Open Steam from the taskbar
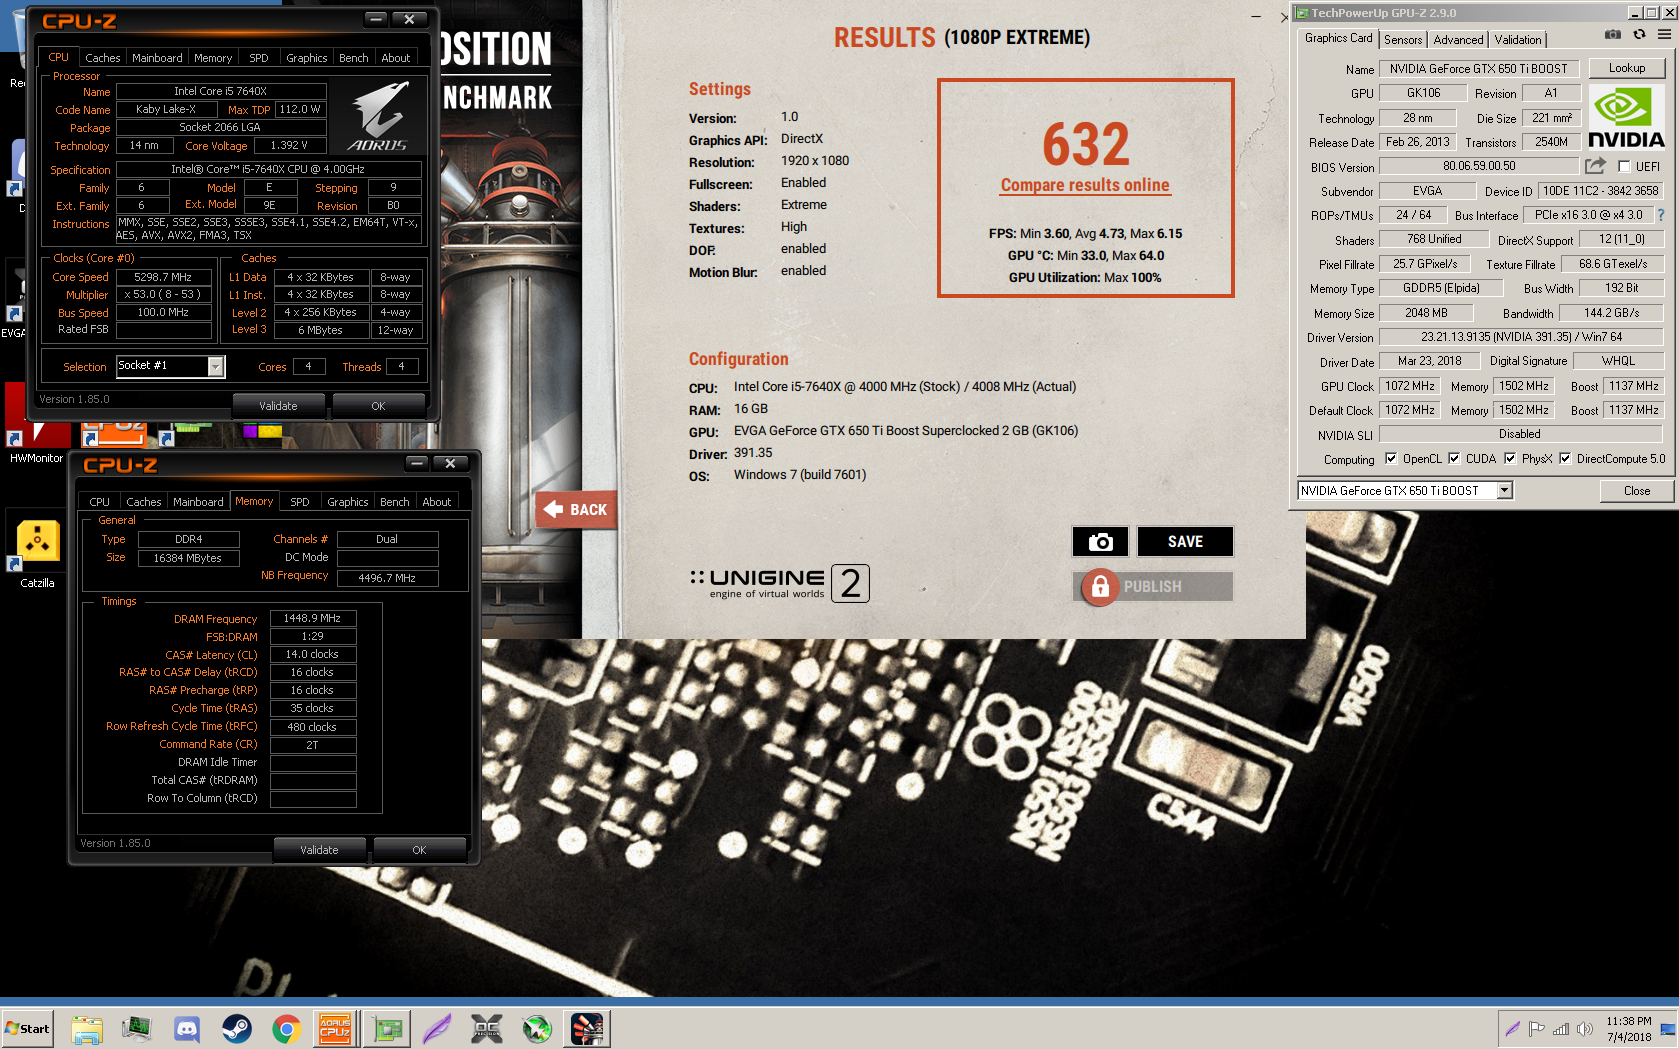 pos(237,1028)
